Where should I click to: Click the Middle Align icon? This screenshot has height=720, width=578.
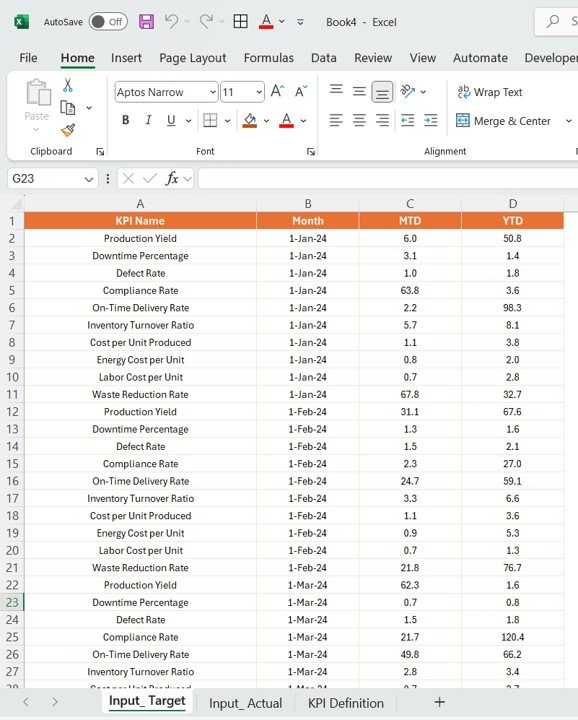(x=359, y=91)
